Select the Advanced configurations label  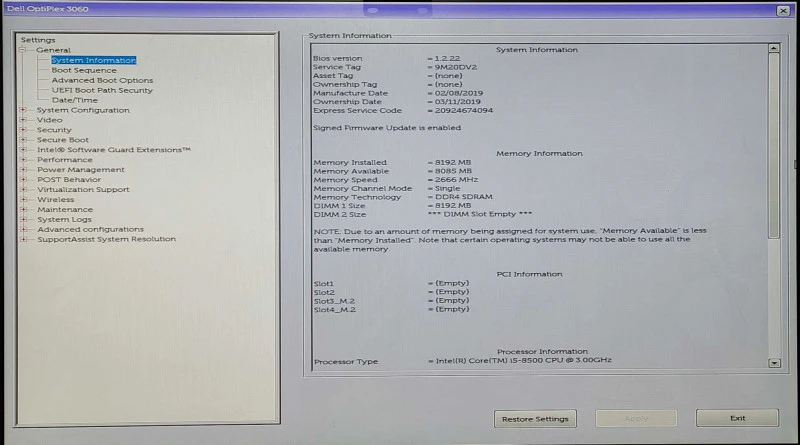[x=90, y=229]
